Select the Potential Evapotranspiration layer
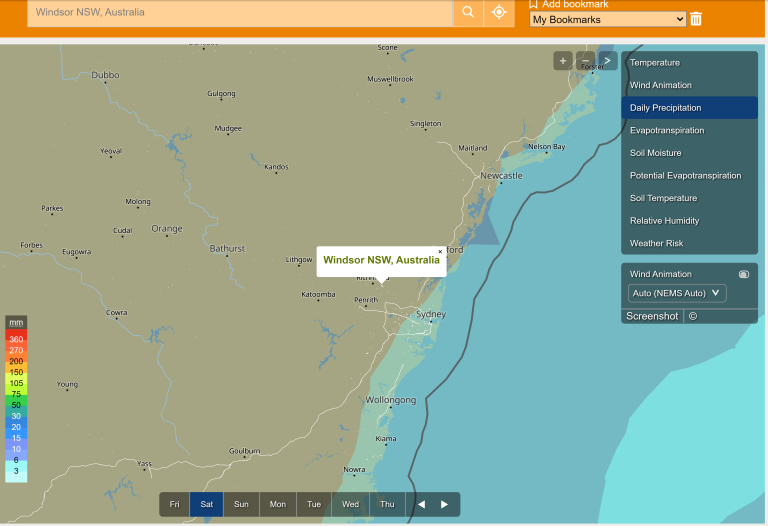 (689, 175)
